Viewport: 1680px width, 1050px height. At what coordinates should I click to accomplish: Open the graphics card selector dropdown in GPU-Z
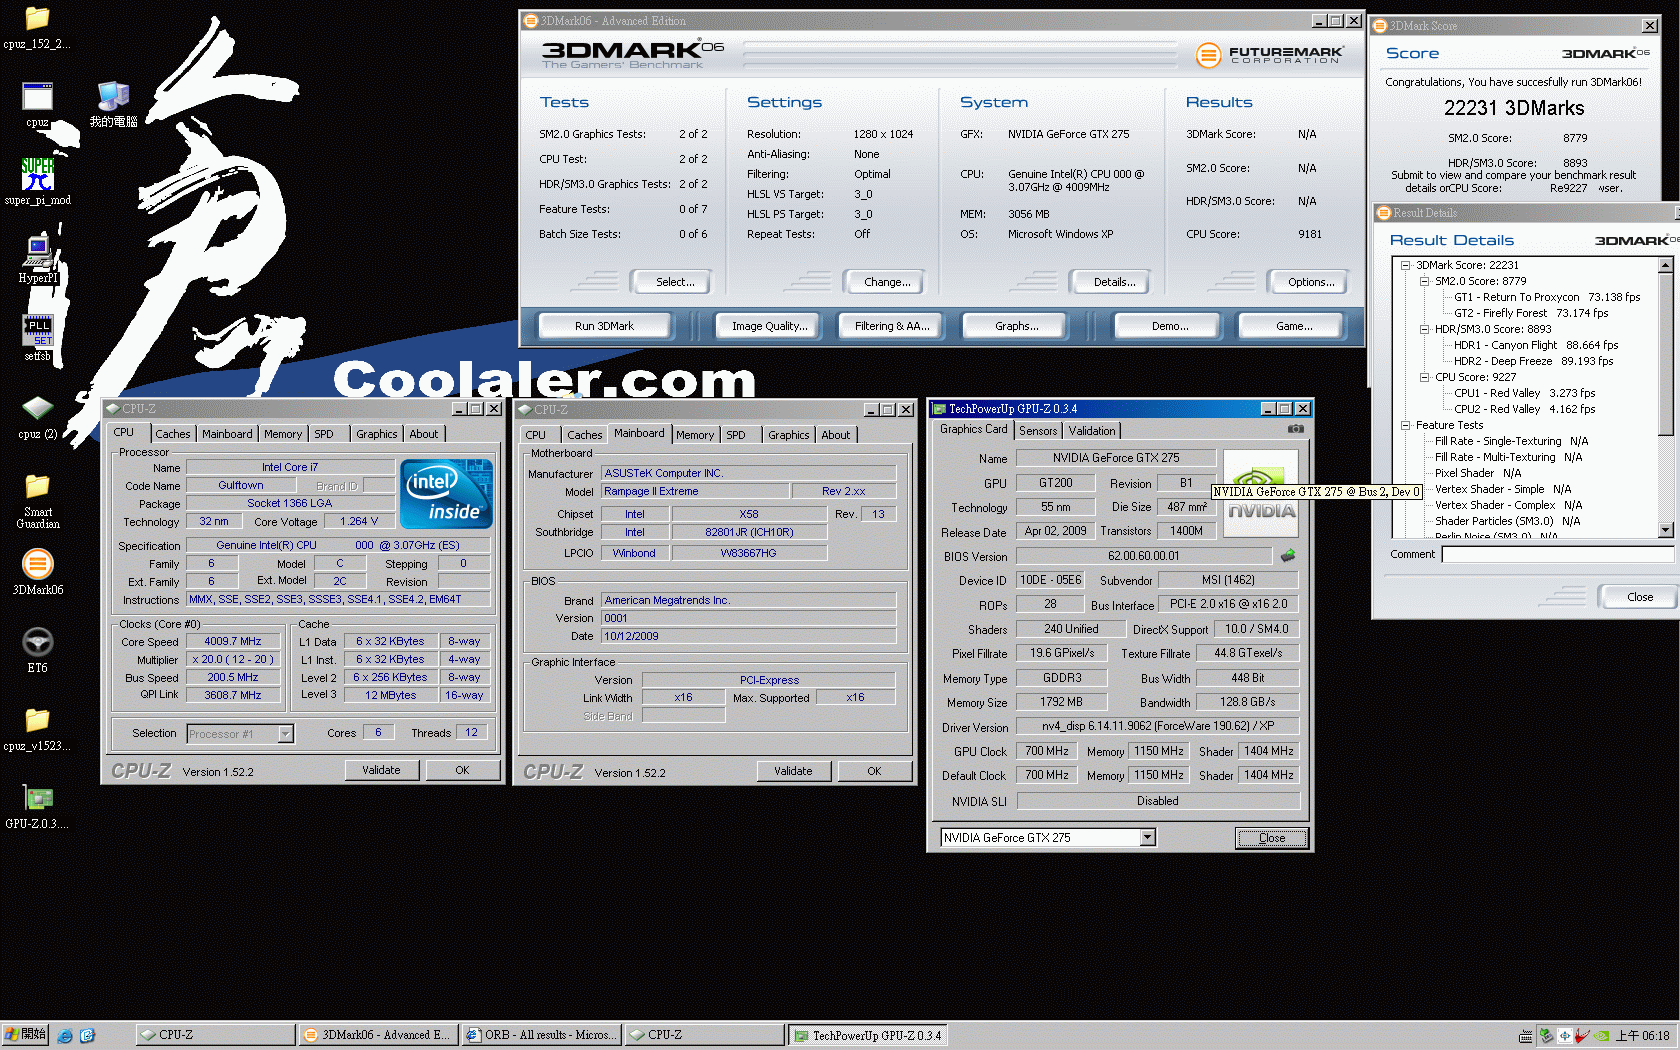(1147, 838)
